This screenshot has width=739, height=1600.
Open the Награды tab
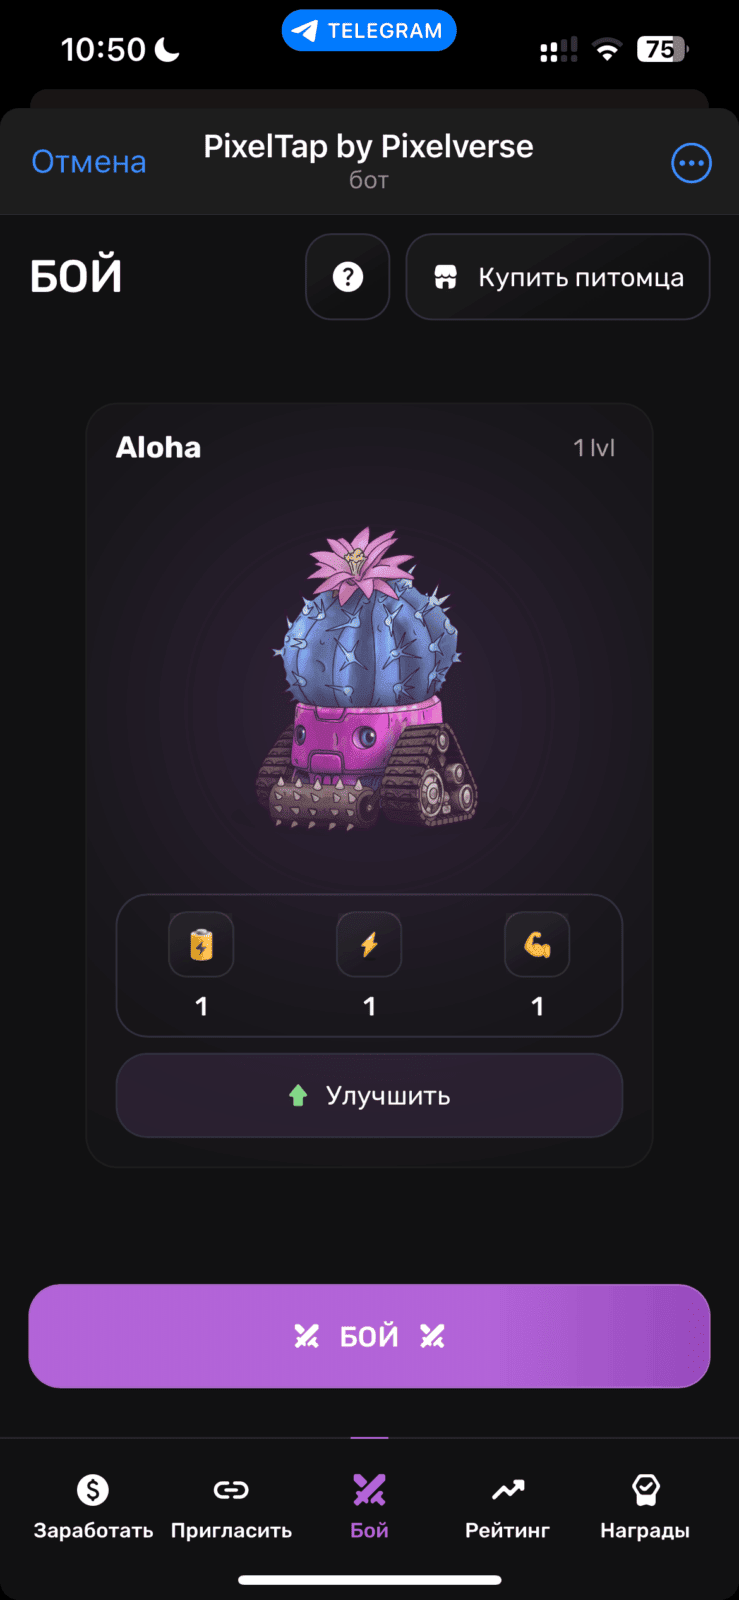645,1508
